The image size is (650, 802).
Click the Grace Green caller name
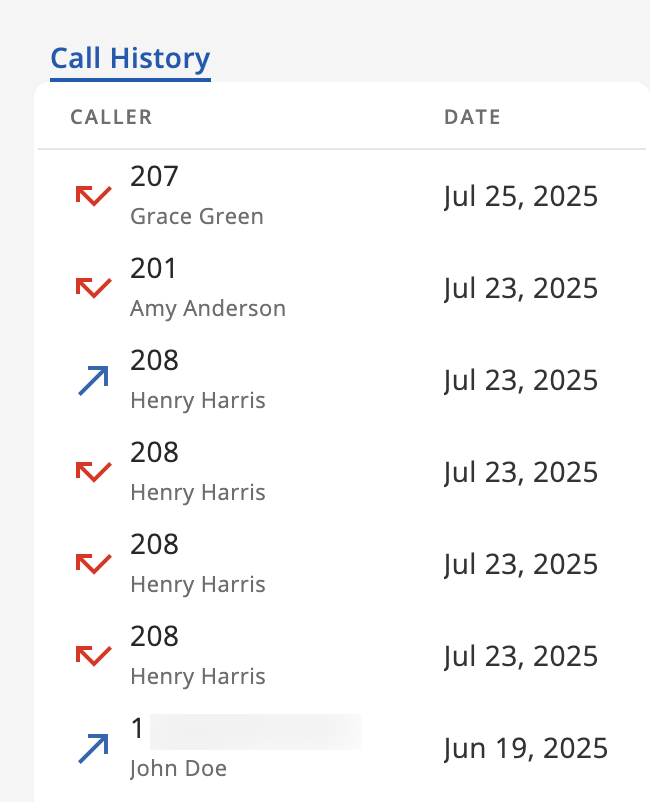(x=197, y=216)
